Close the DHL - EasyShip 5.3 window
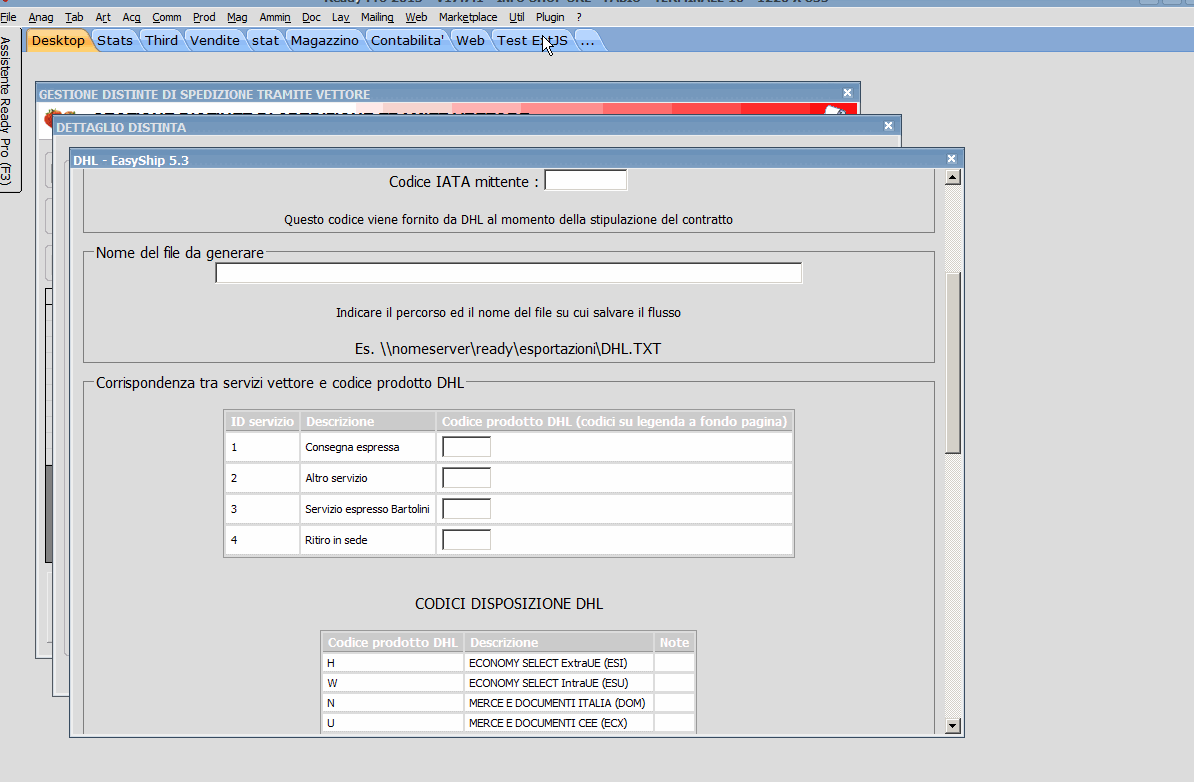The image size is (1194, 782). click(x=952, y=158)
